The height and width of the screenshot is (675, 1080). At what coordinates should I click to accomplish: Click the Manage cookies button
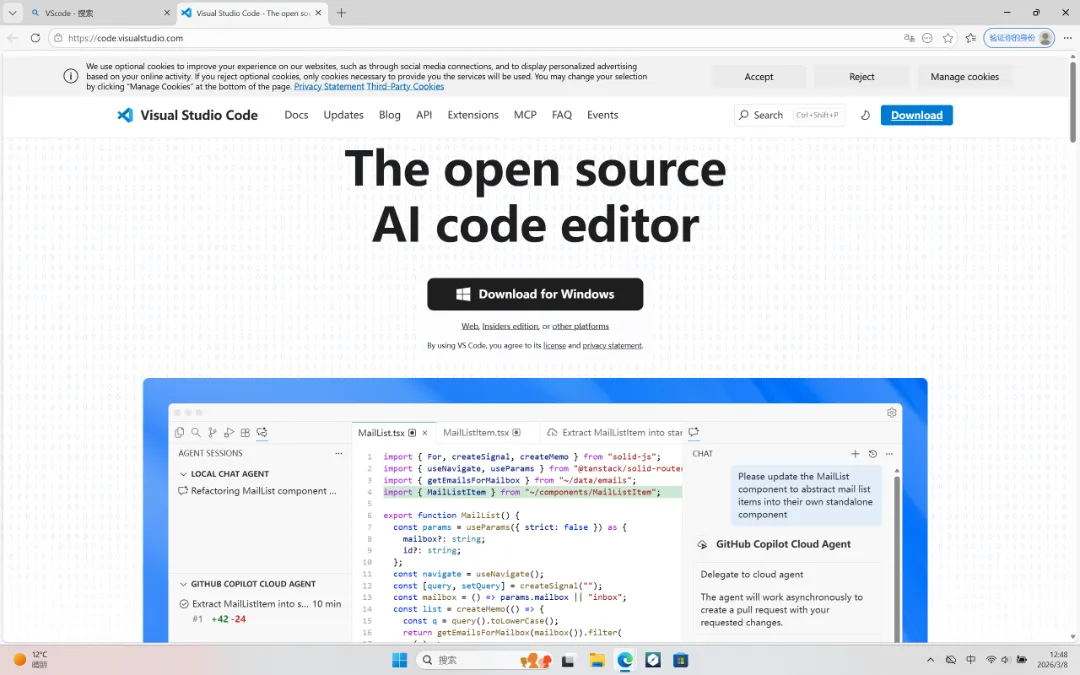tap(964, 76)
